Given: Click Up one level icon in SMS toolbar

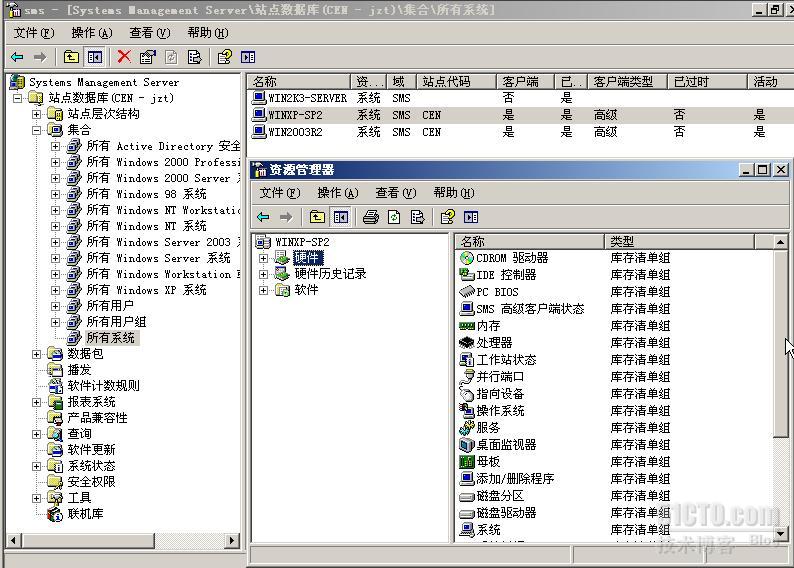Looking at the screenshot, I should 71,57.
